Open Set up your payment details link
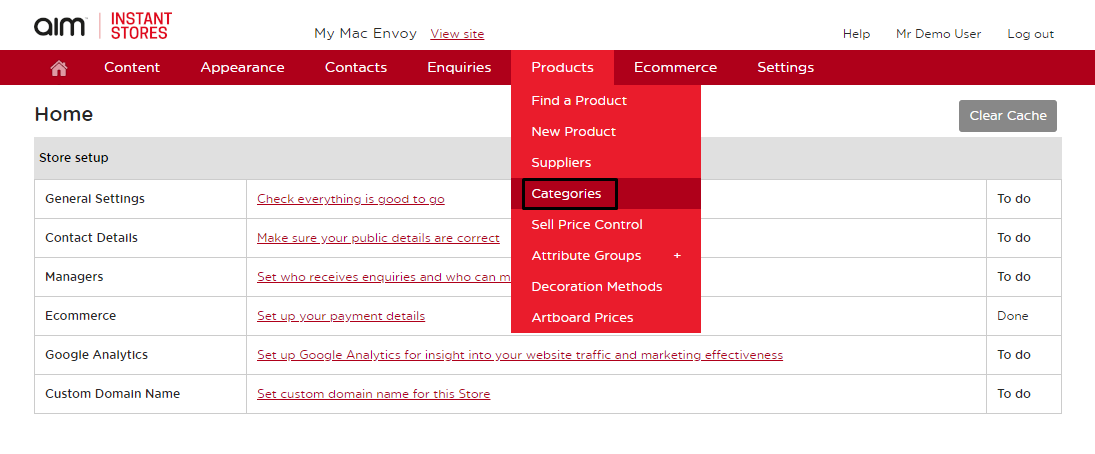Viewport: 1095px width, 454px height. (x=341, y=316)
